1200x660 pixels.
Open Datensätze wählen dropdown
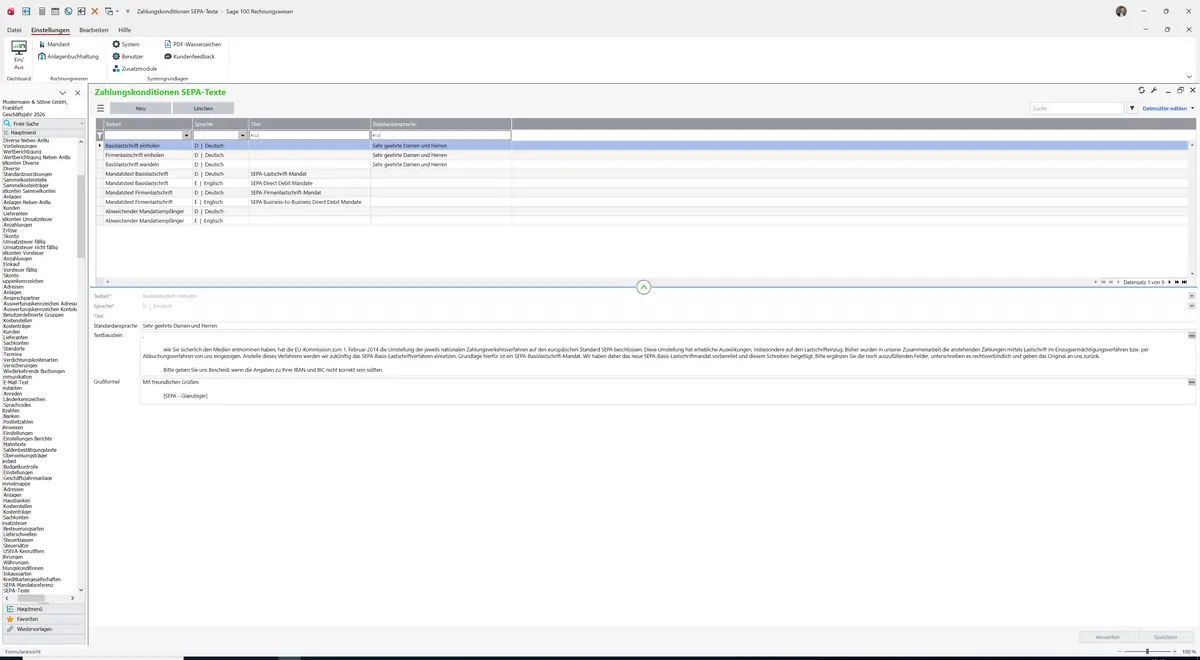pos(1168,108)
